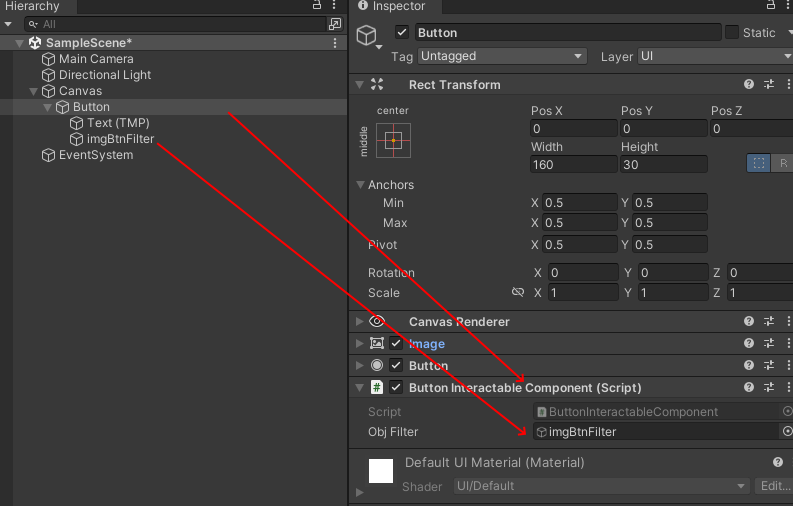The width and height of the screenshot is (793, 506).
Task: Collapse the Rect Transform component foldout
Action: coord(360,84)
